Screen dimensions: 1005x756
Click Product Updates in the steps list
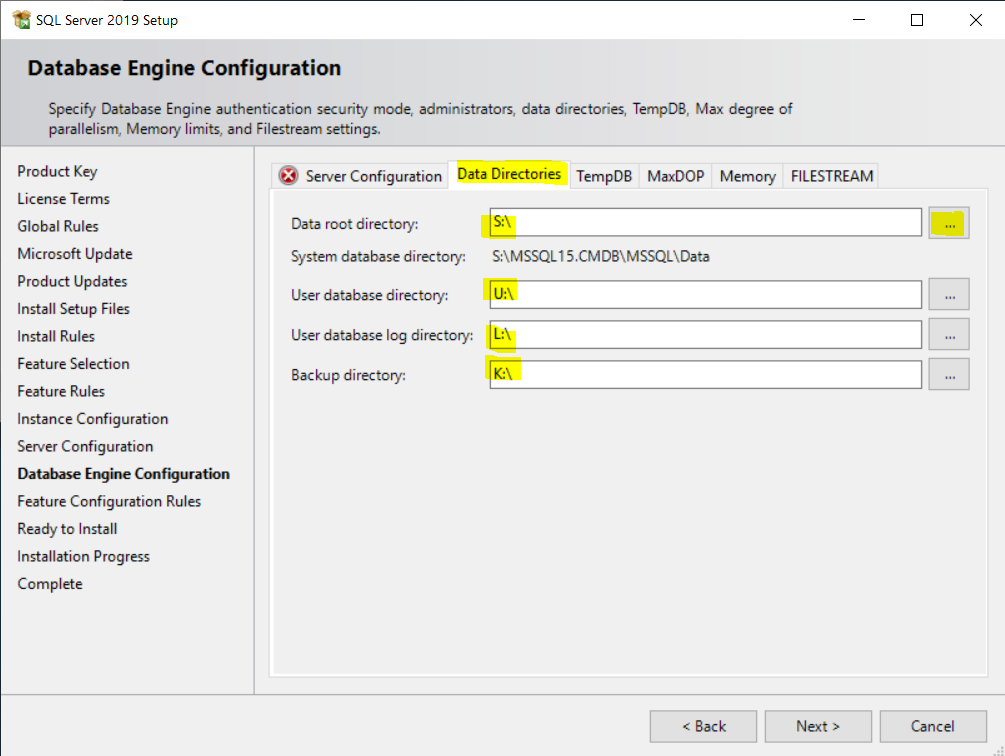tap(72, 281)
